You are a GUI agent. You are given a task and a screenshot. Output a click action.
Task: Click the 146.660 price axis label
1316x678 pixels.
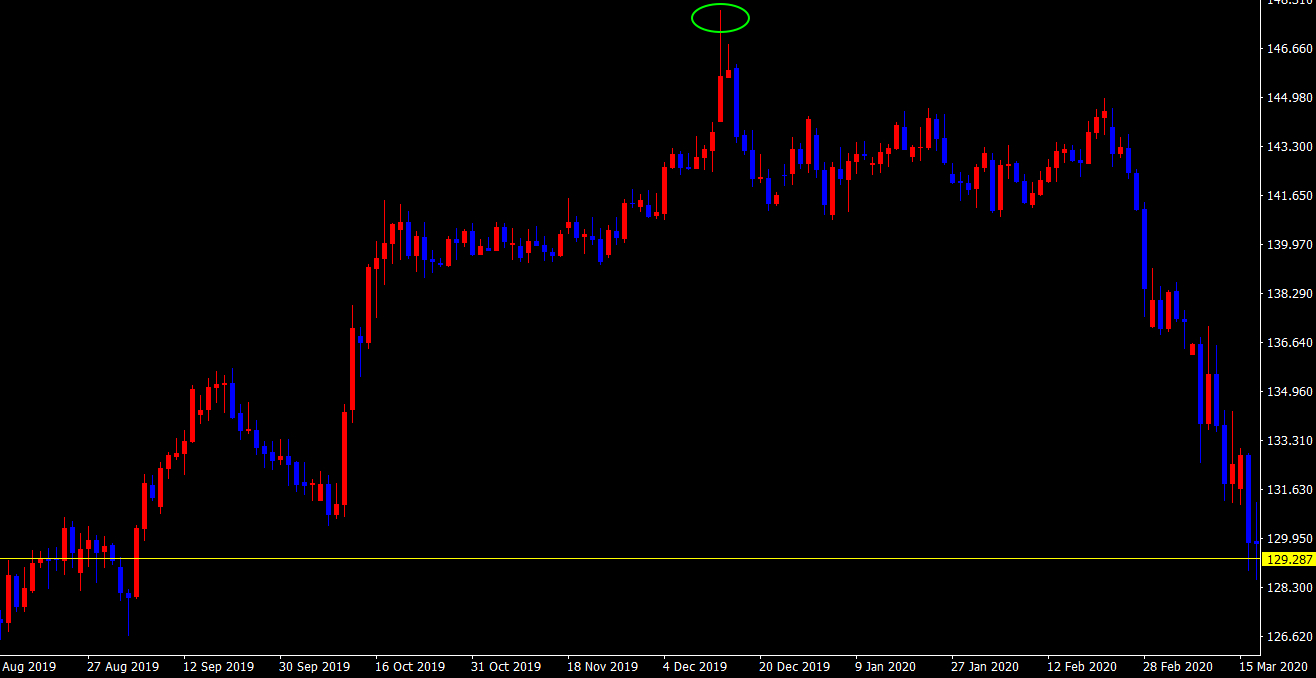[1288, 49]
